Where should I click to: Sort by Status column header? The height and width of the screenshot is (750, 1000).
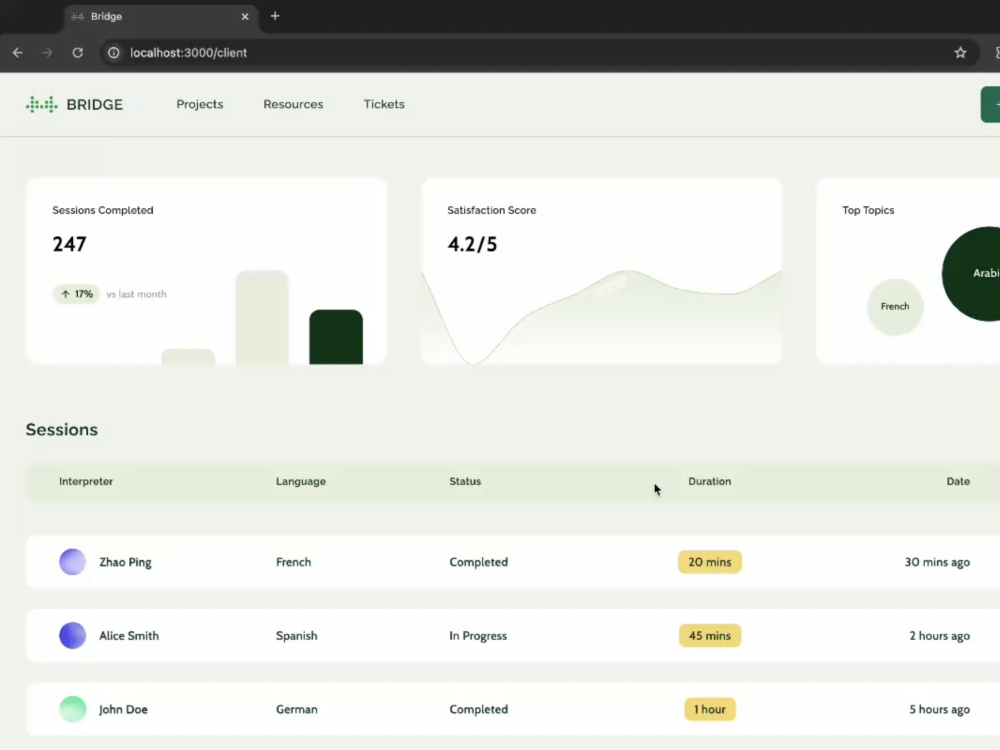click(x=465, y=482)
